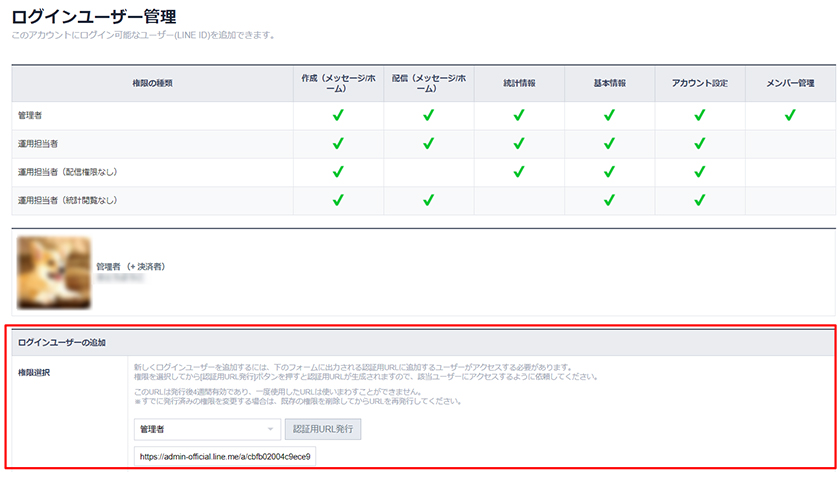Click 運用担当者（配信権限なし） checkmark under 作成
Screen dimensions: 840x500
click(338, 172)
